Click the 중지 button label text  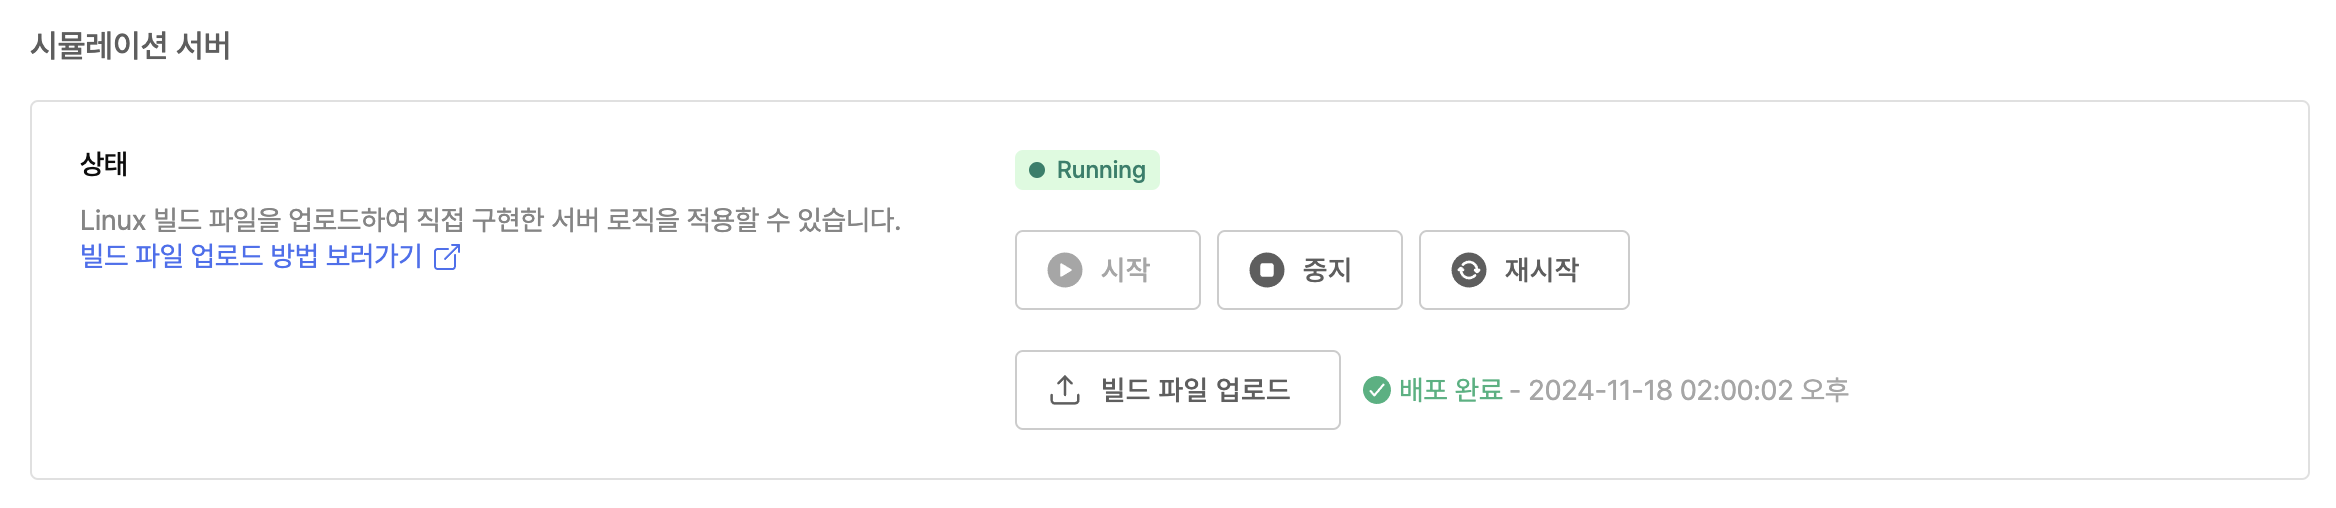[x=1327, y=270]
